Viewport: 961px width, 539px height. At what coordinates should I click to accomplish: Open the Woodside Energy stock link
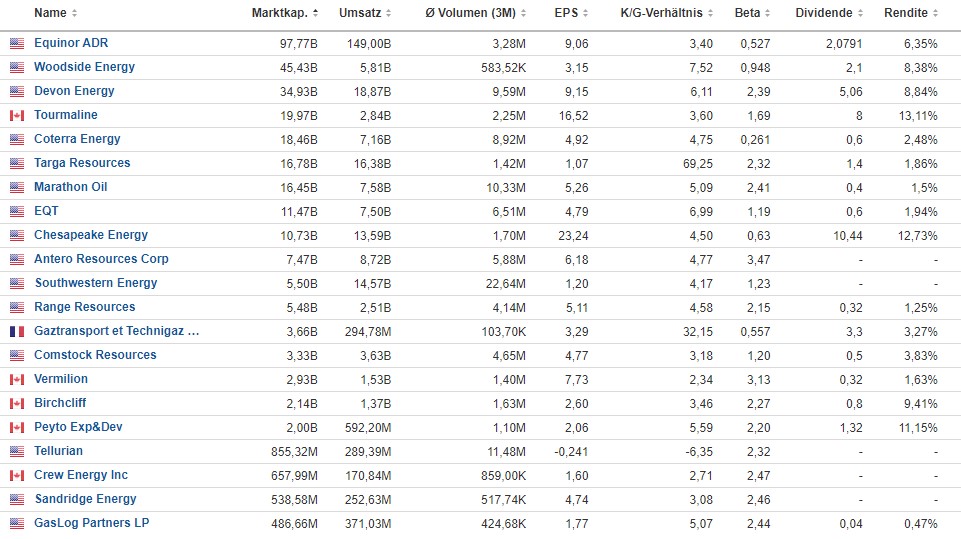tap(84, 67)
